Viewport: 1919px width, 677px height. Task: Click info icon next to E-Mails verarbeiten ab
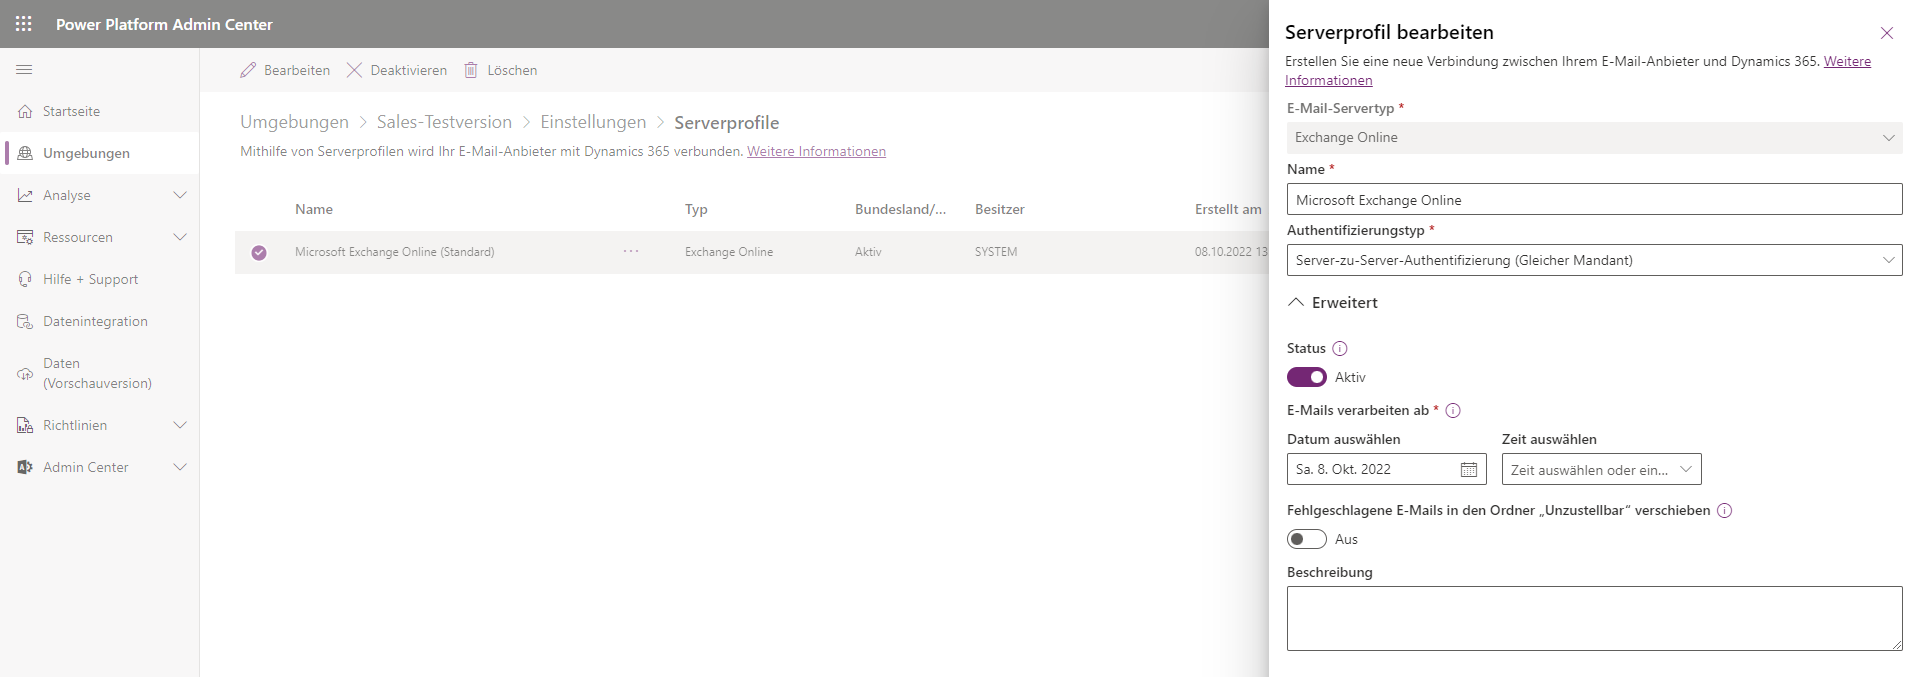(x=1453, y=410)
